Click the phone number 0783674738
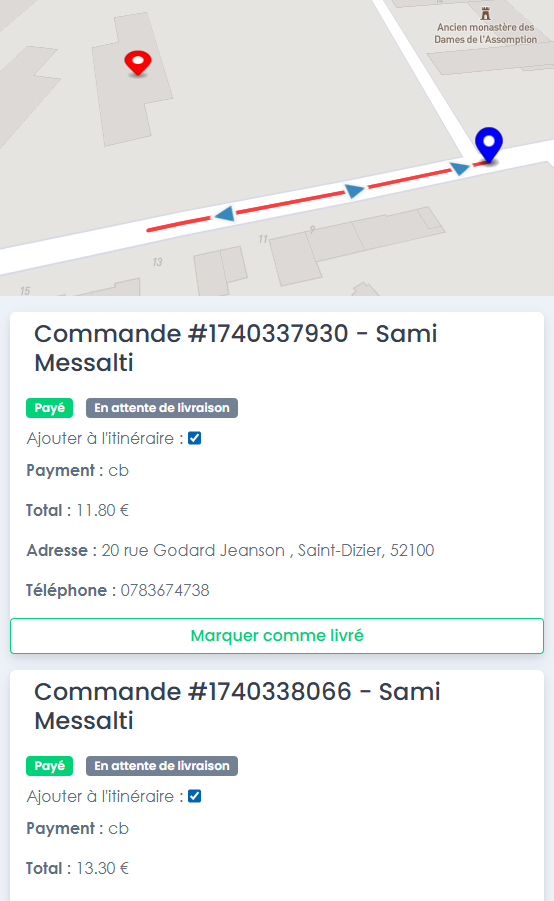Image resolution: width=554 pixels, height=901 pixels. [165, 591]
